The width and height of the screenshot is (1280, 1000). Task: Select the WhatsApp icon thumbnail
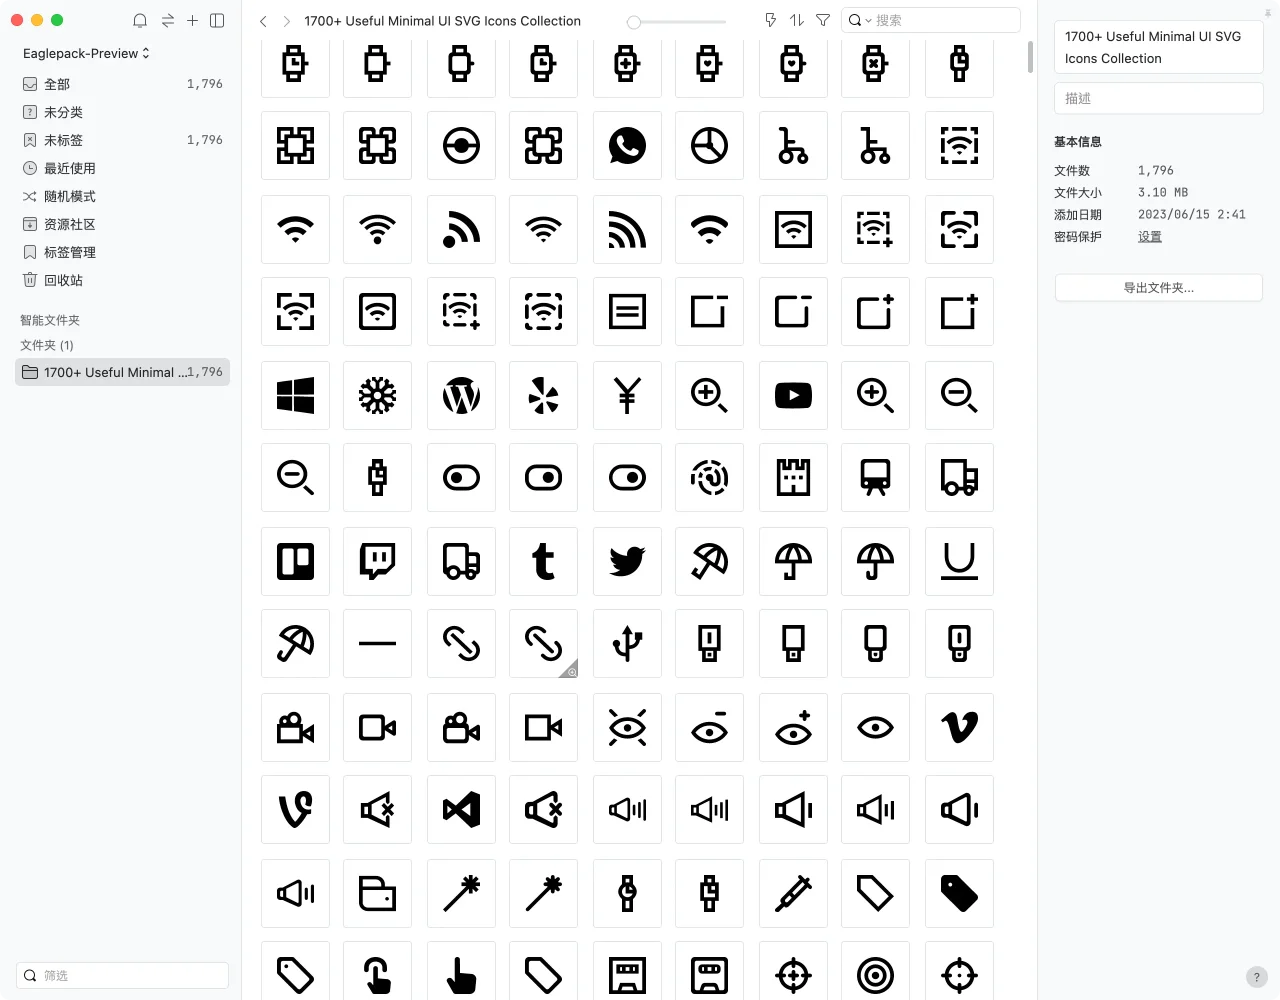tap(627, 146)
